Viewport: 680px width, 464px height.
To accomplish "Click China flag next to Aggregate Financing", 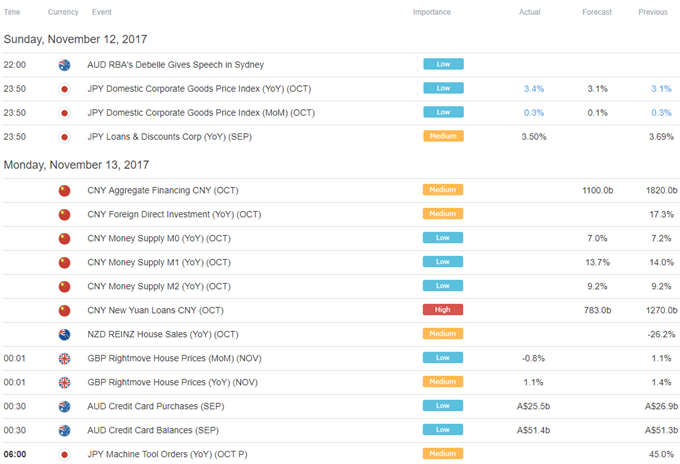I will click(64, 191).
